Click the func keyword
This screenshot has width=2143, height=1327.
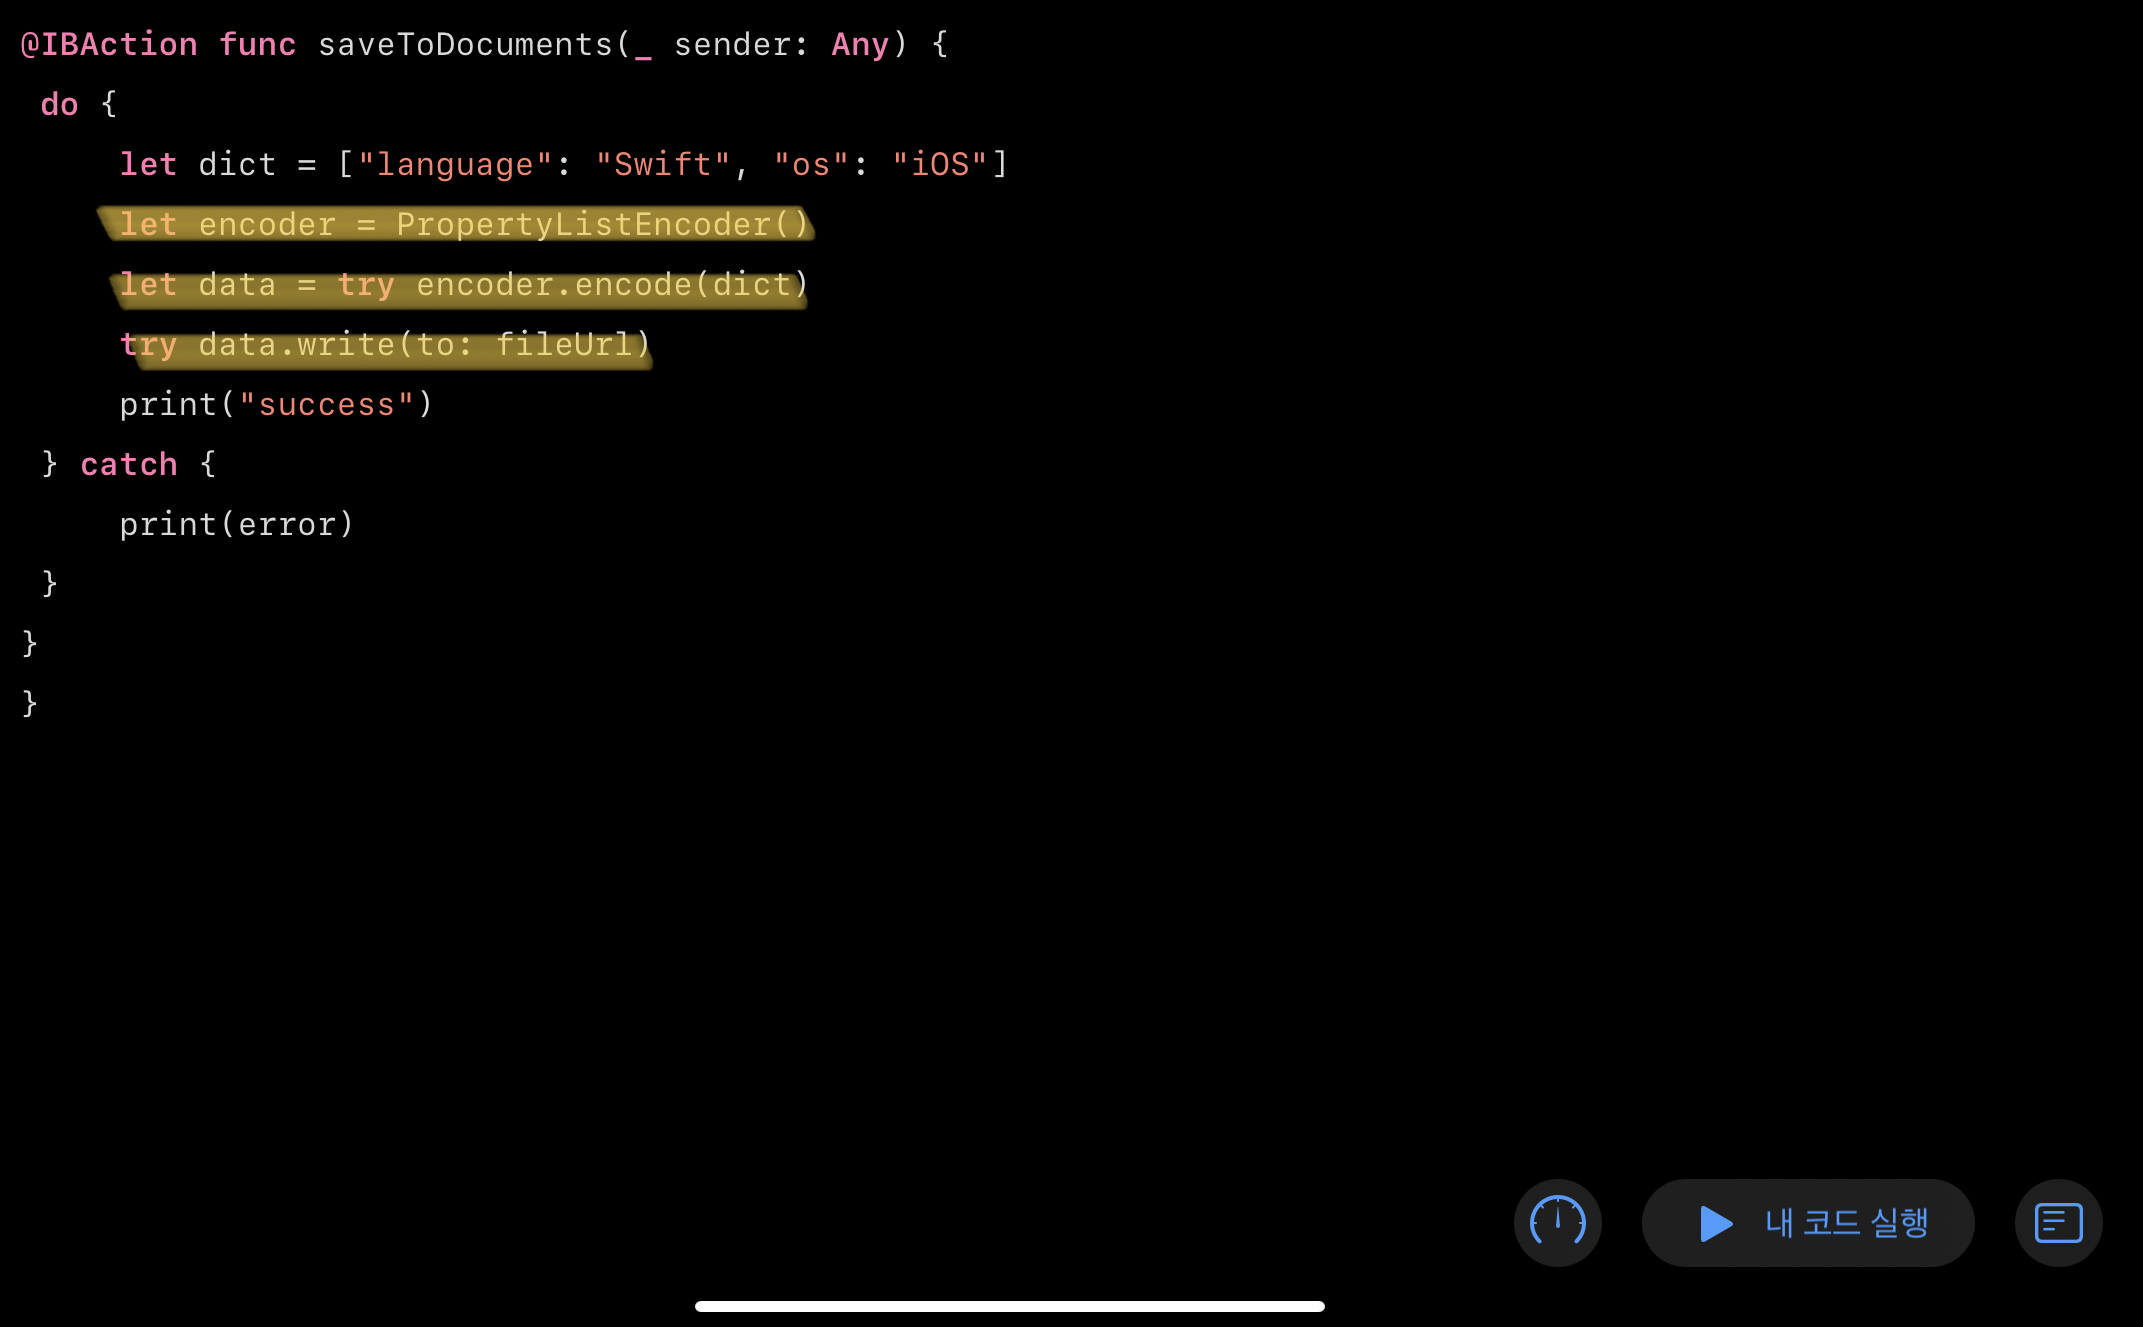coord(257,45)
